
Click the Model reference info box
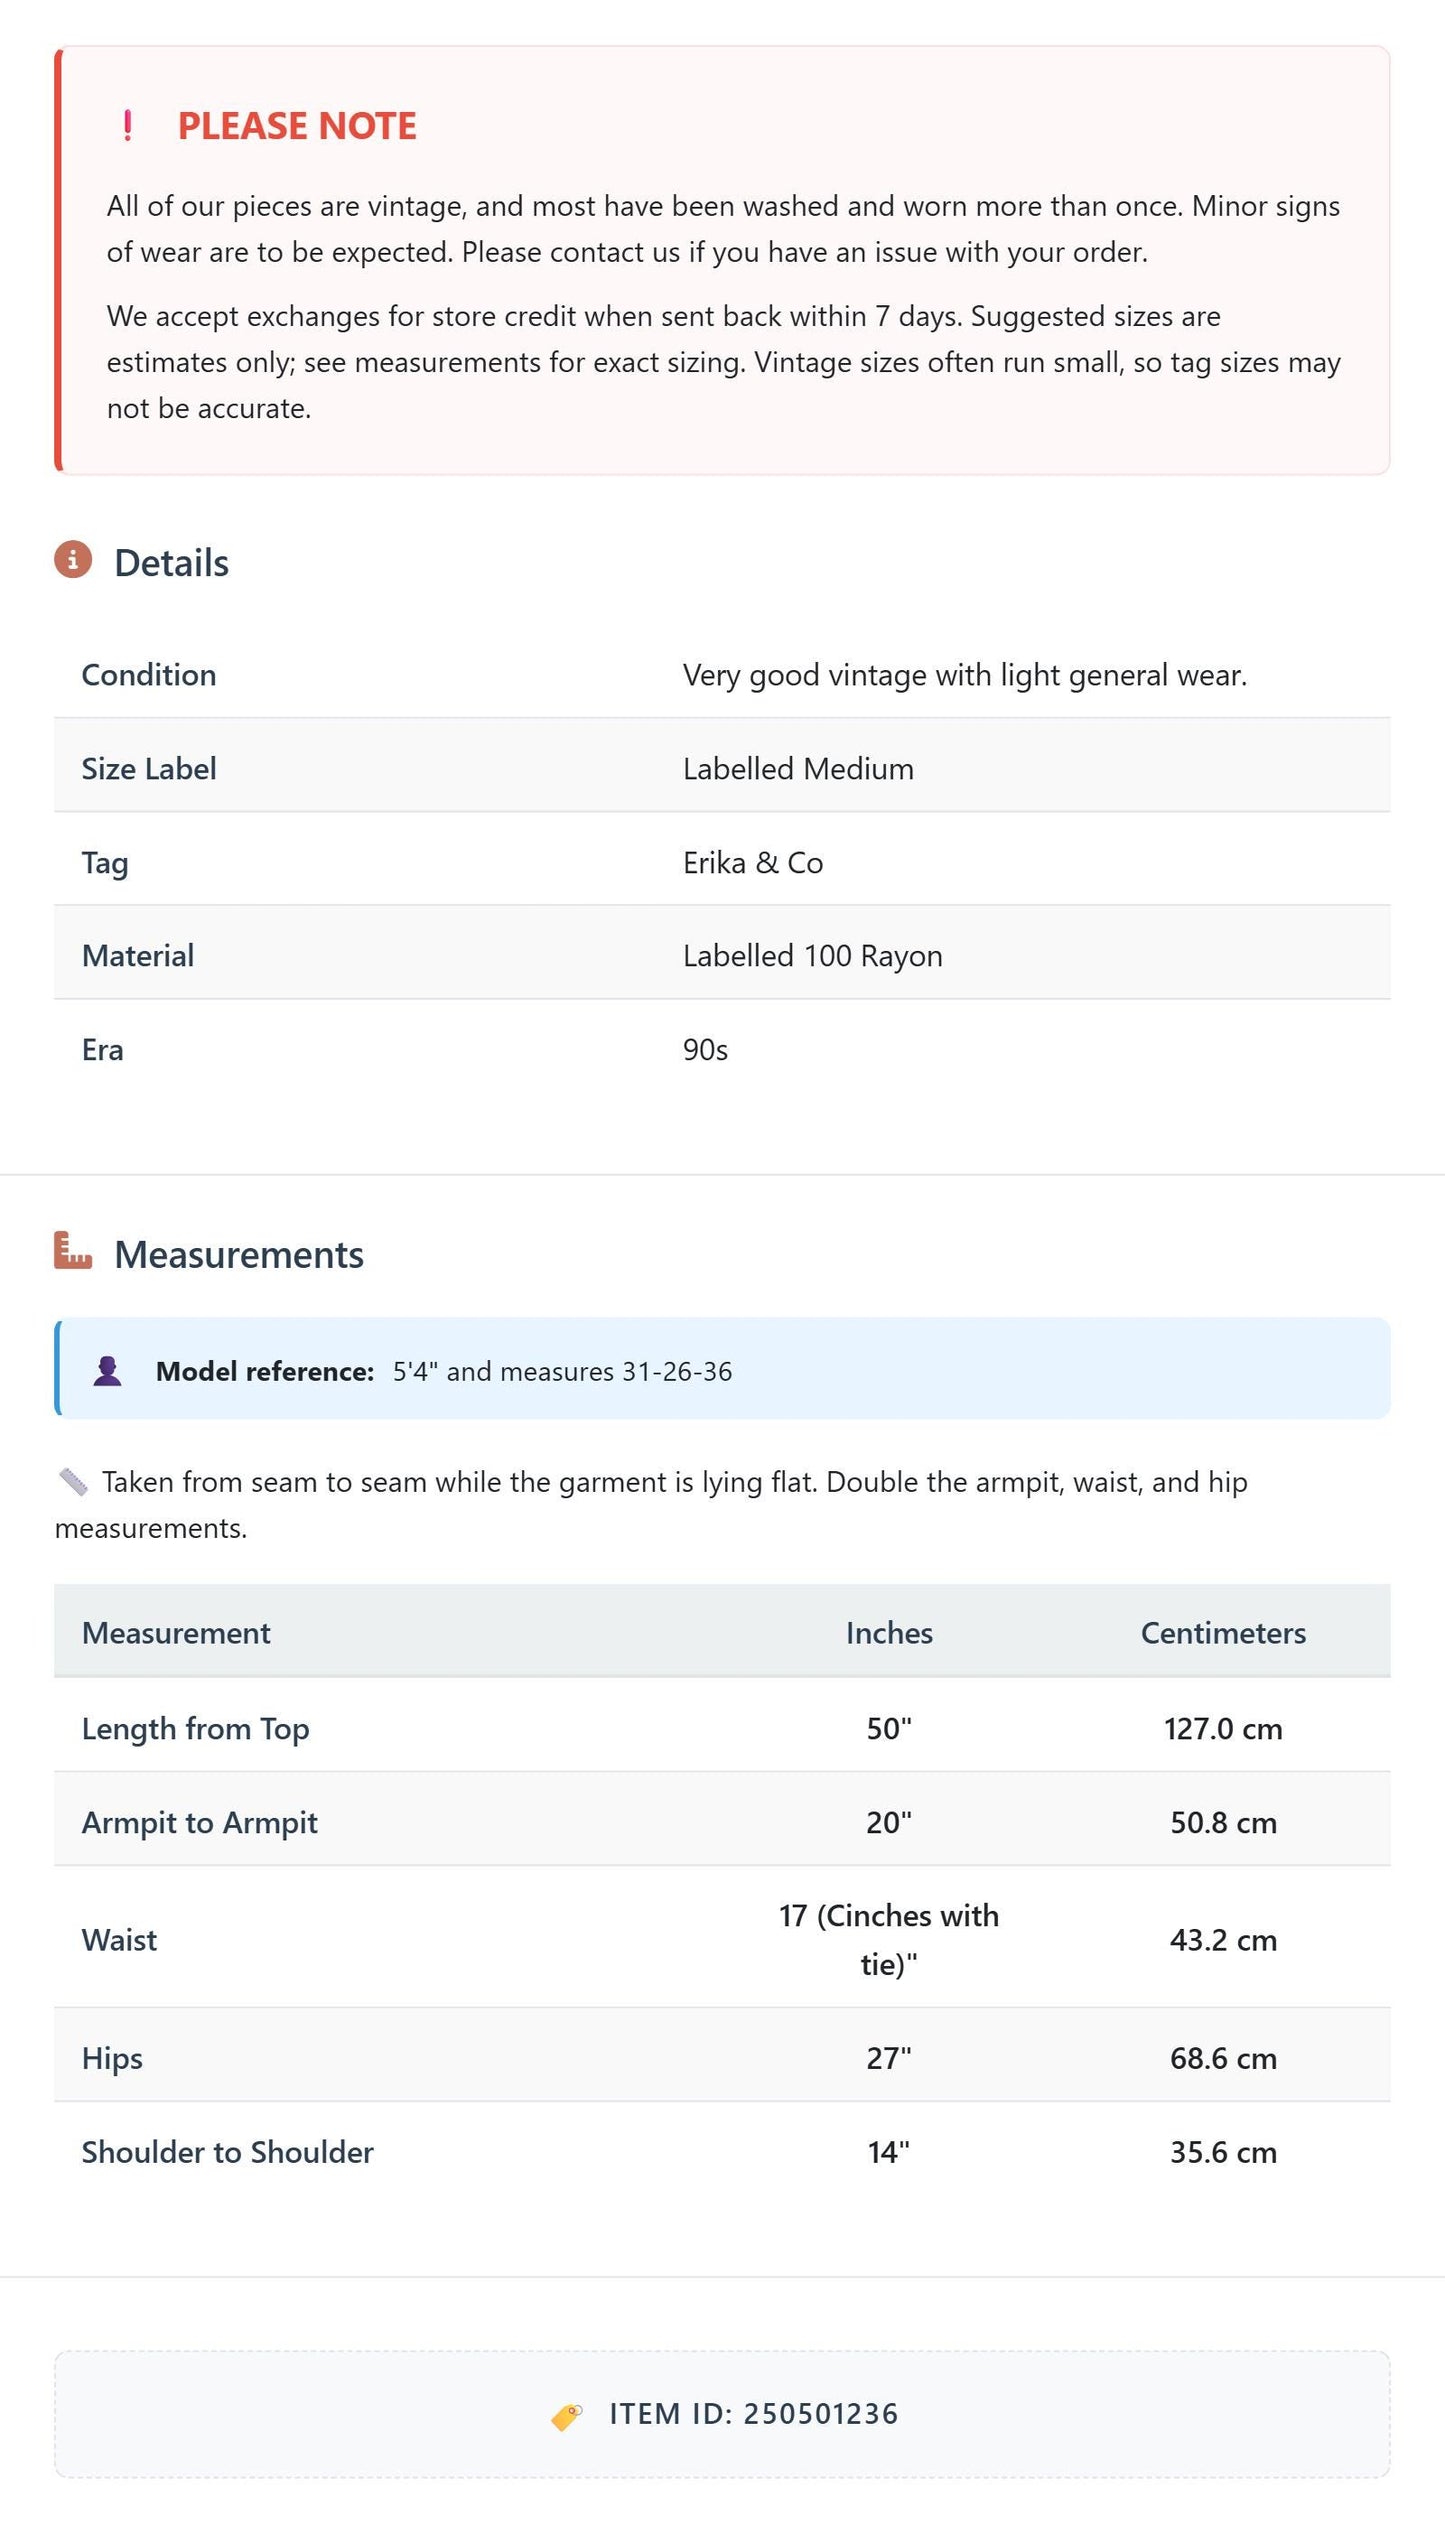(x=722, y=1368)
